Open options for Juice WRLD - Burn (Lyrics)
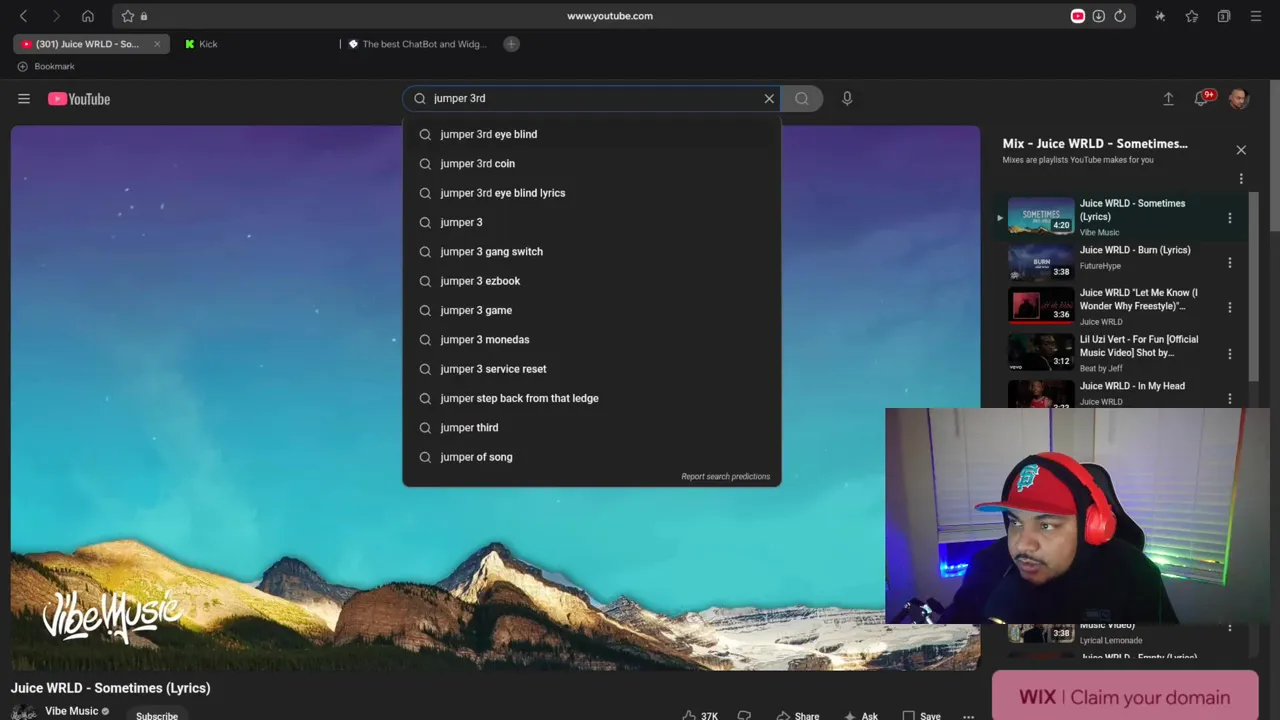The image size is (1280, 720). [1230, 263]
